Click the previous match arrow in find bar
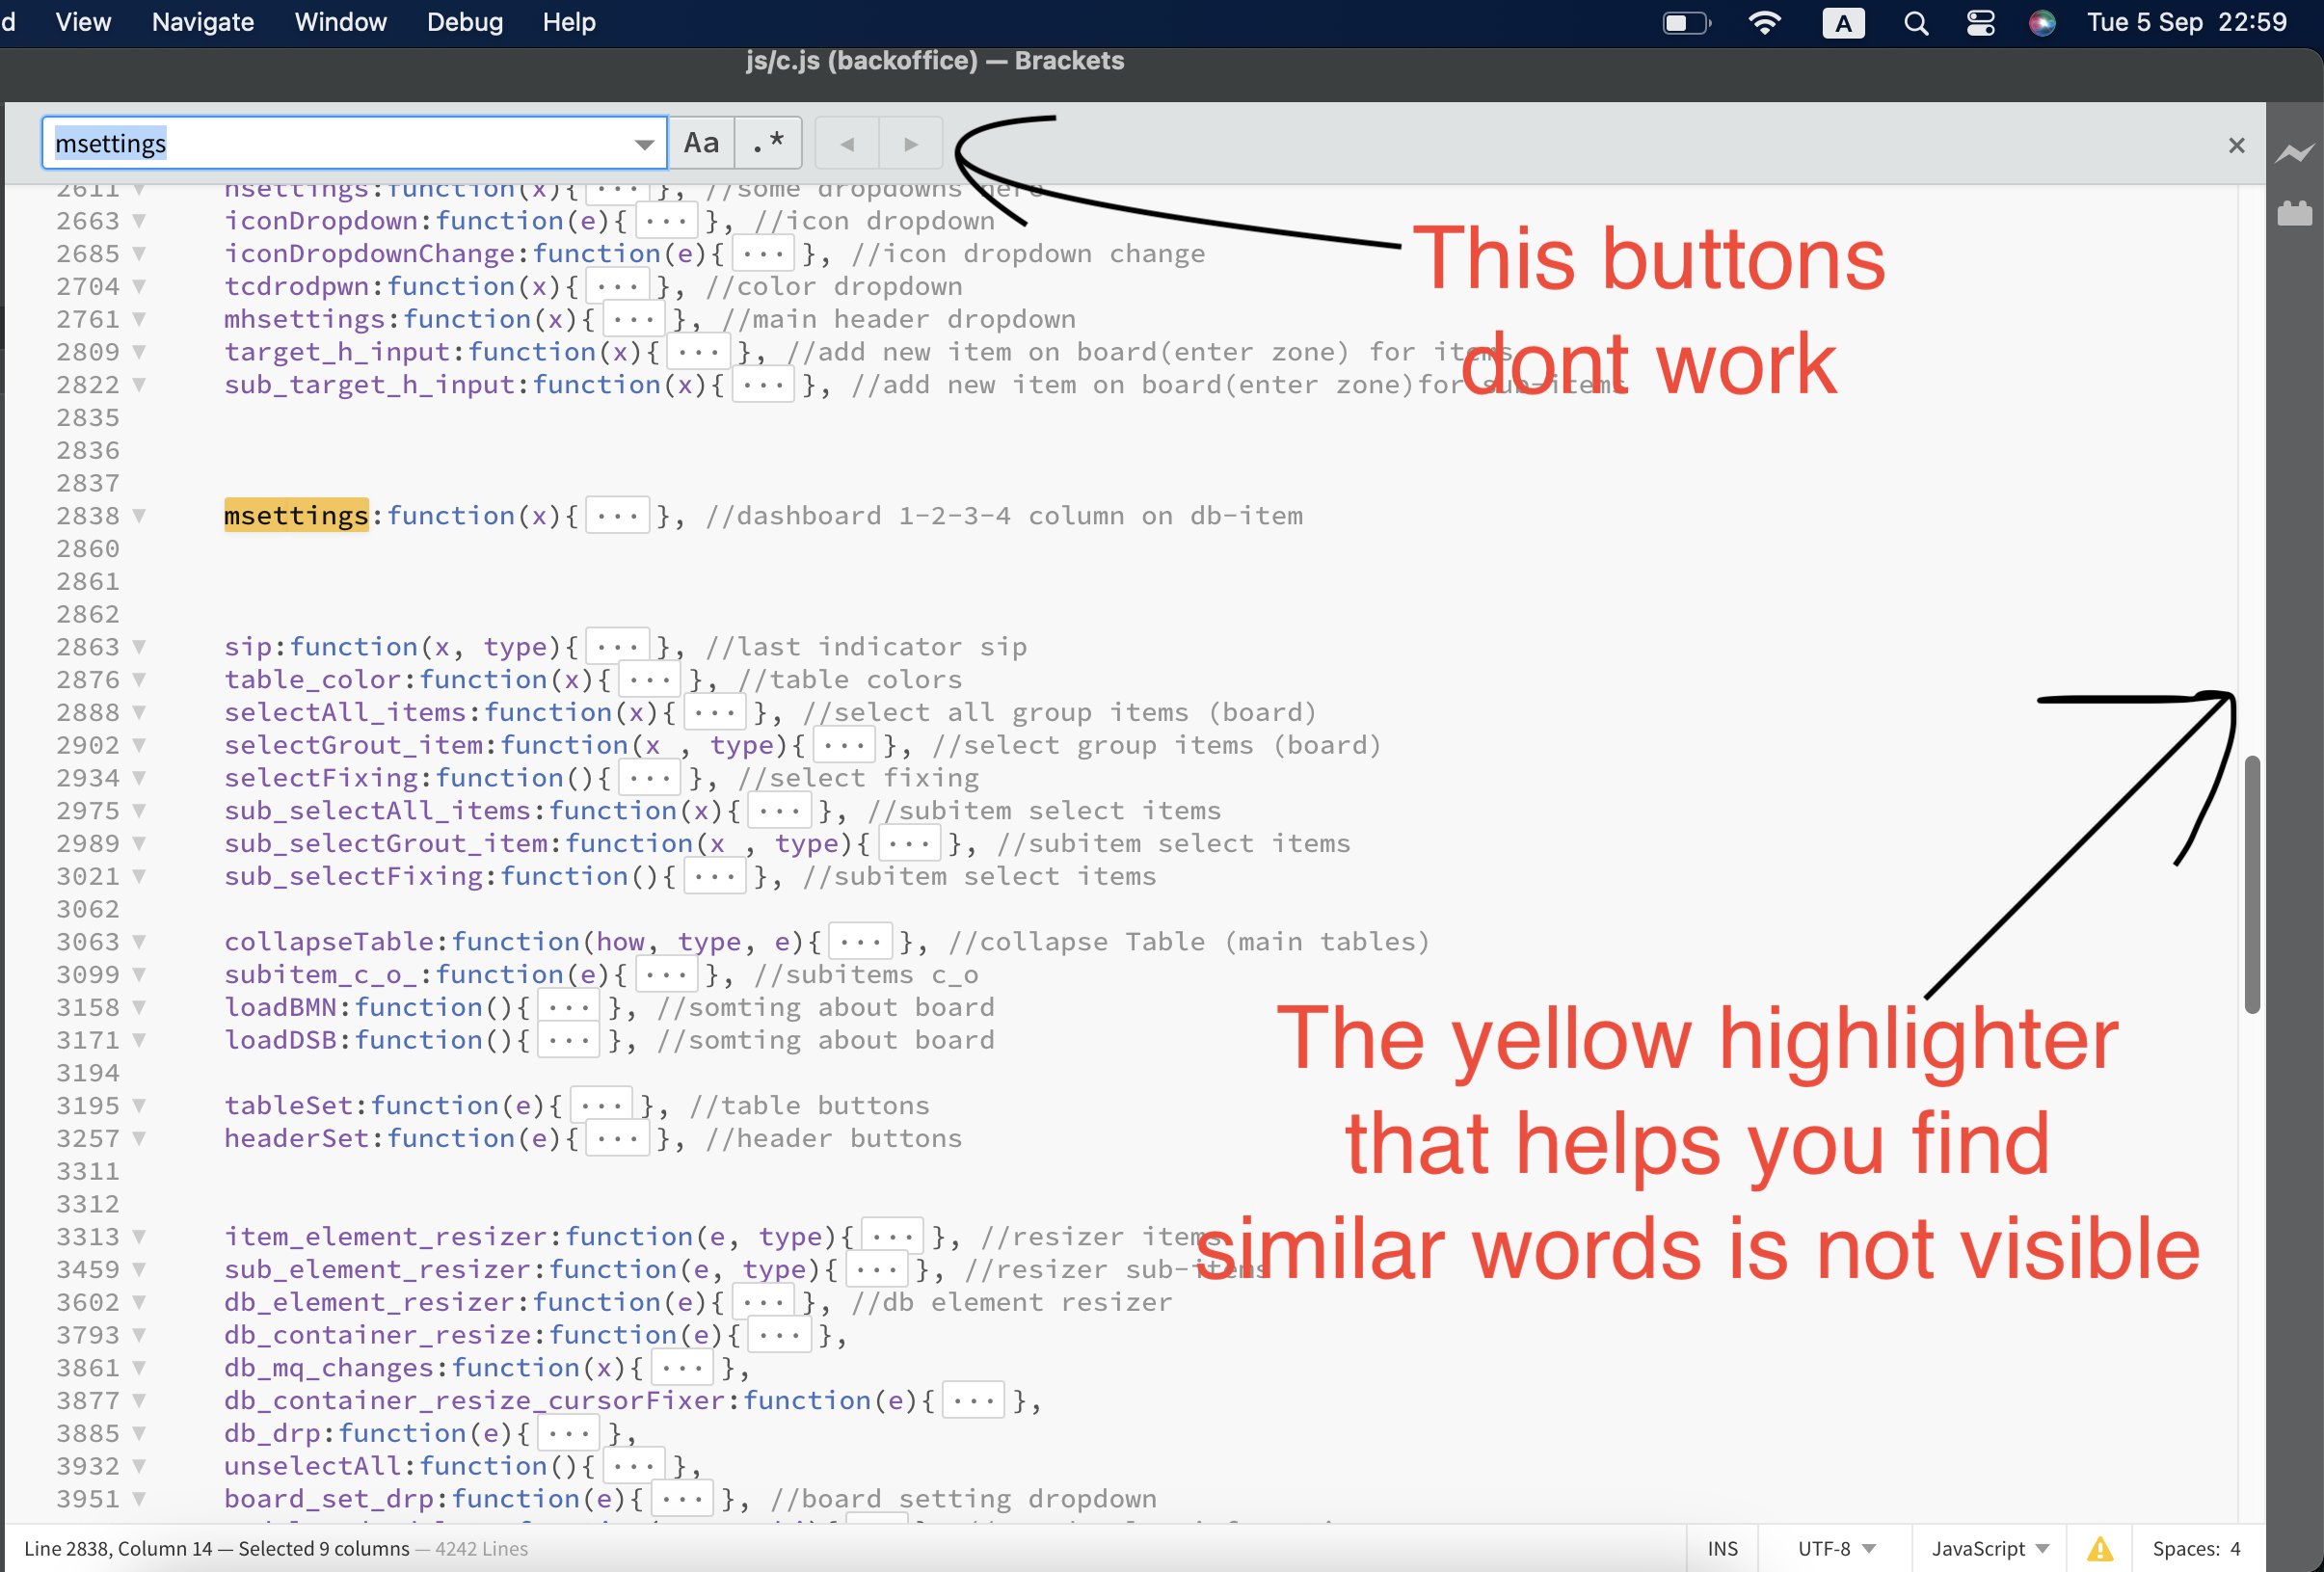The image size is (2324, 1572). click(846, 143)
